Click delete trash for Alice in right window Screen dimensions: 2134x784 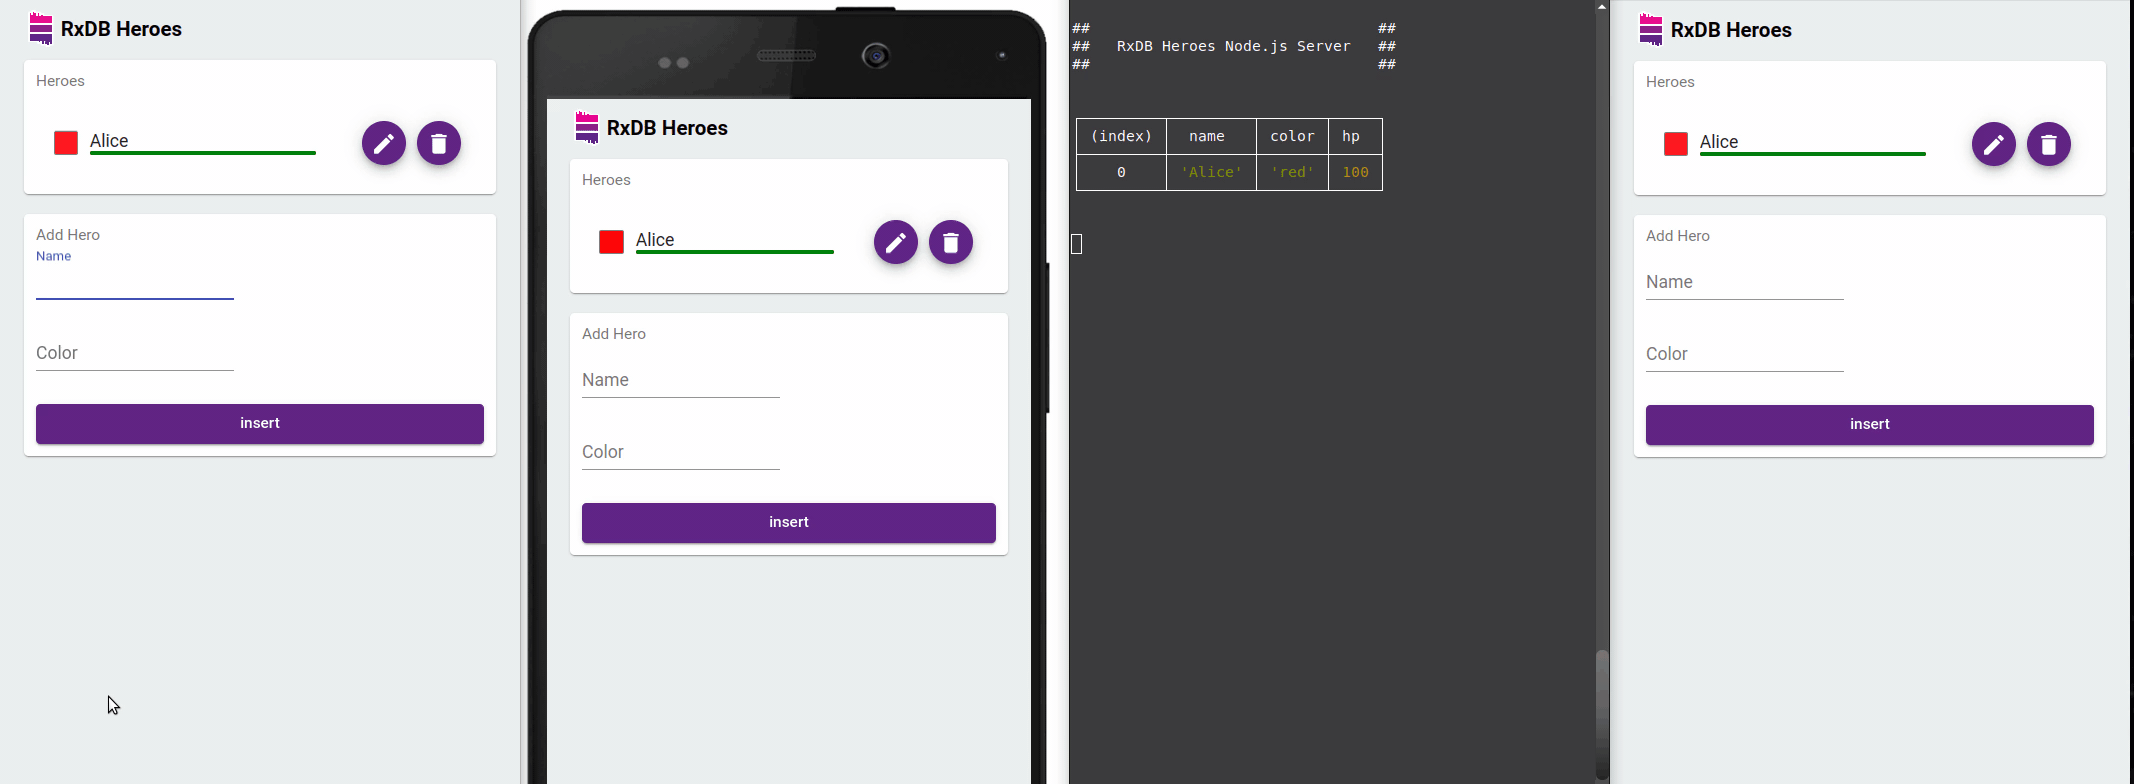click(2049, 145)
